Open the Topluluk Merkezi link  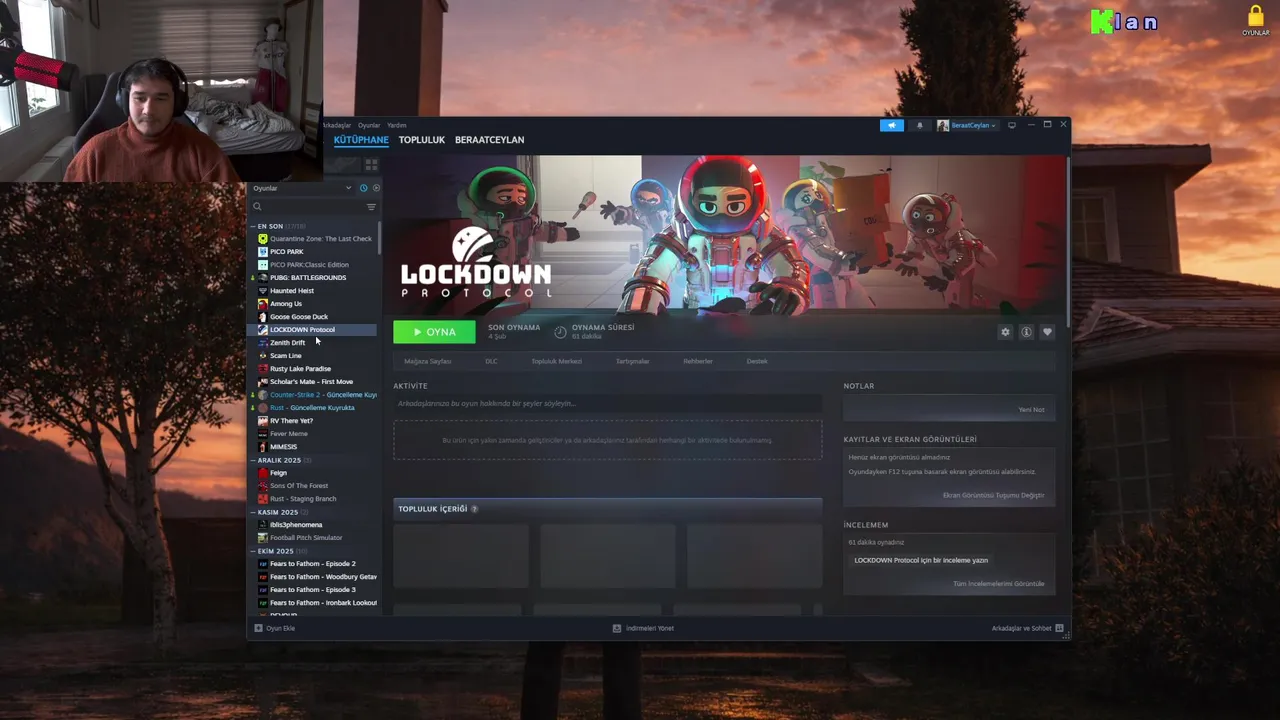(x=556, y=361)
